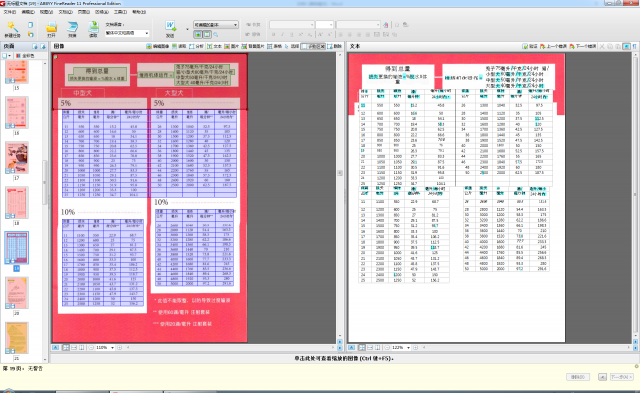Click the Edit Image (编辑图像) tool
The height and width of the screenshot is (393, 640).
pyautogui.click(x=158, y=46)
